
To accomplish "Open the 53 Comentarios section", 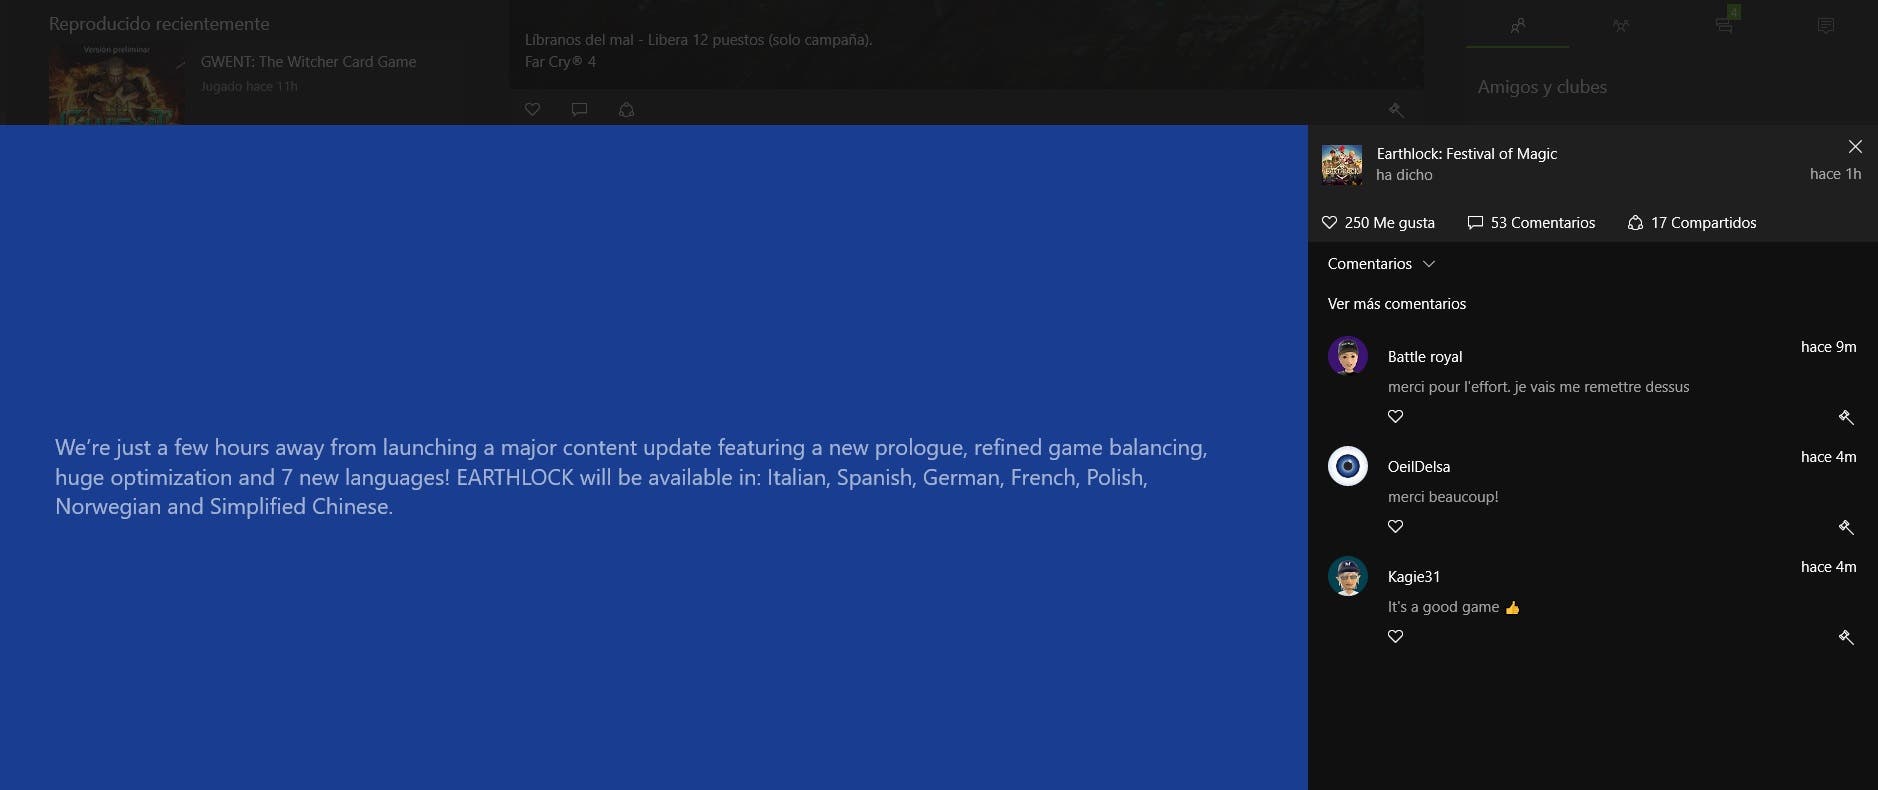I will point(1531,223).
